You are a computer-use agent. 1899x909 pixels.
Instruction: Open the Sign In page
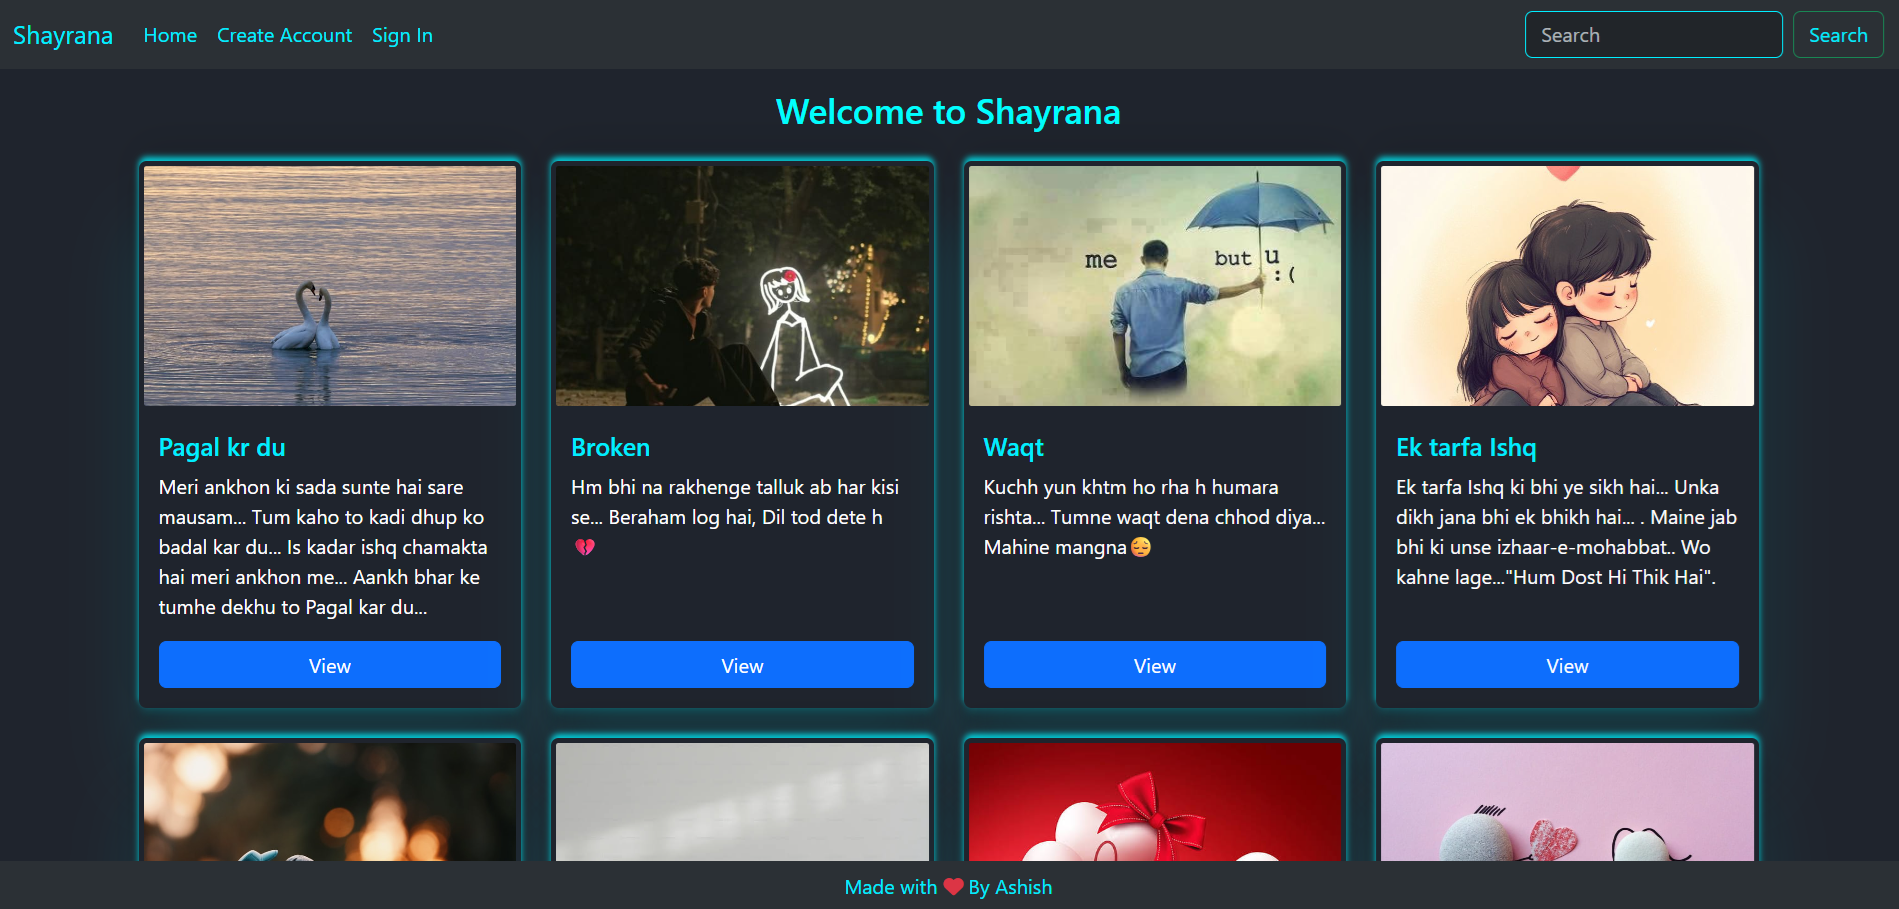tap(402, 35)
